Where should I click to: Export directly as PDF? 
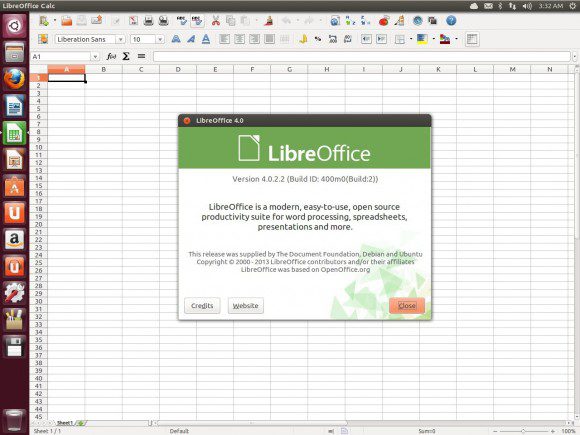click(133, 21)
